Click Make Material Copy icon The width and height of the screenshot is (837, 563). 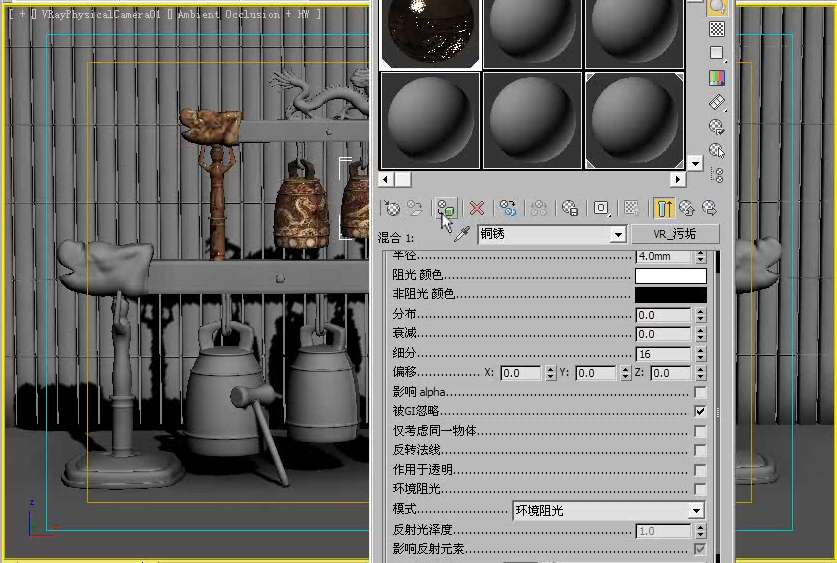pyautogui.click(x=508, y=208)
